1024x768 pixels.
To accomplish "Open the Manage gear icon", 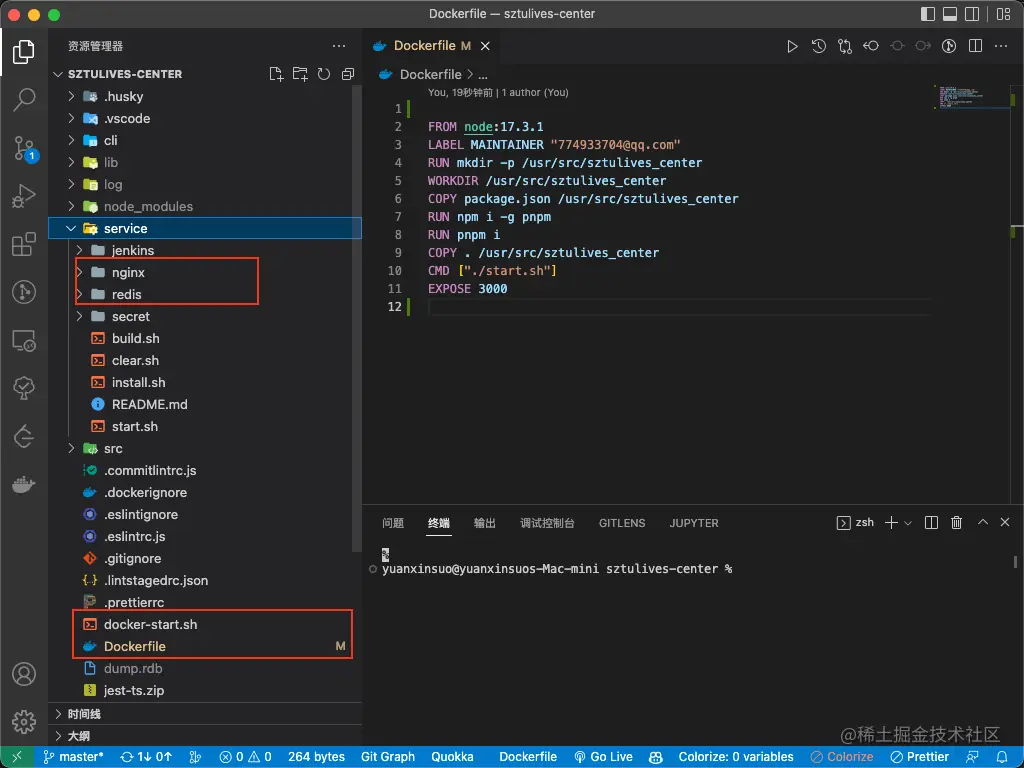I will [24, 722].
